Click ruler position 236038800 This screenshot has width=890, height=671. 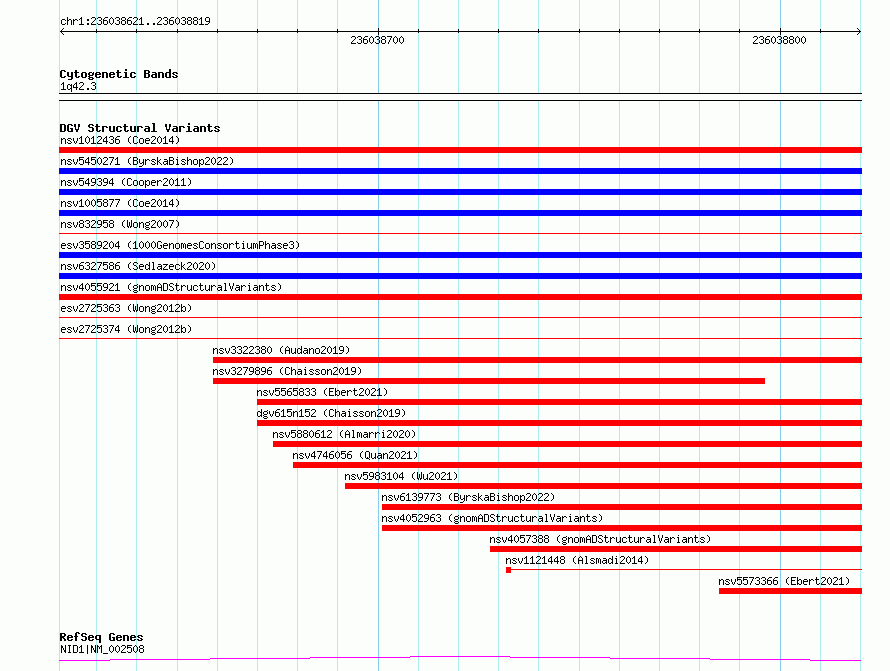779,40
